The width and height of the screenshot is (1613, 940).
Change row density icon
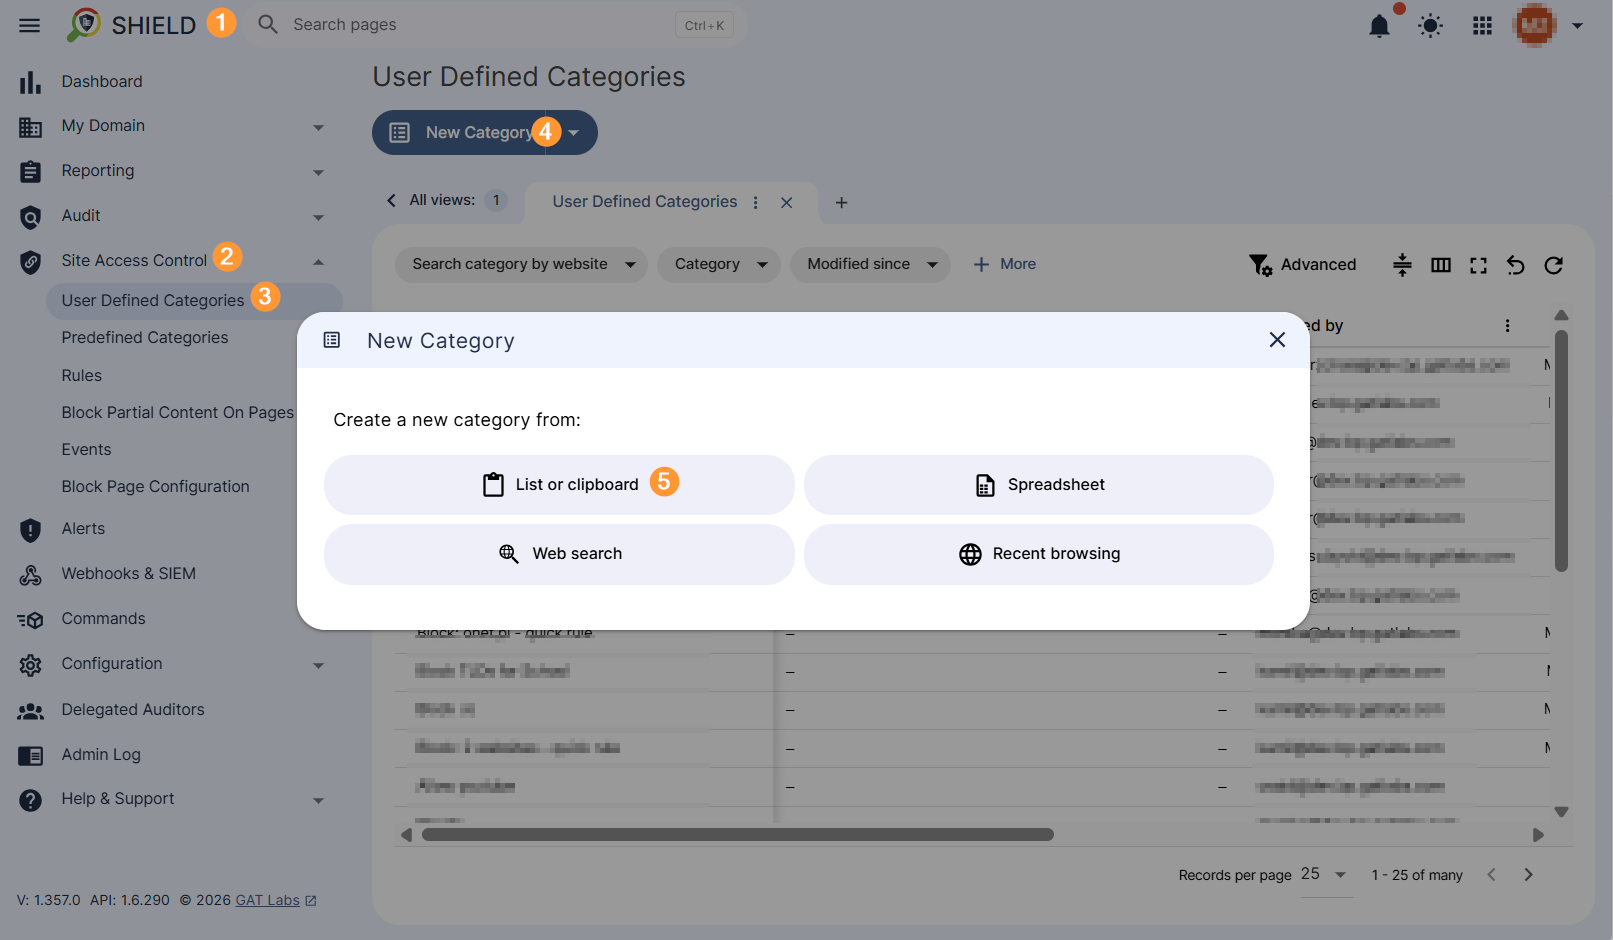click(1402, 265)
